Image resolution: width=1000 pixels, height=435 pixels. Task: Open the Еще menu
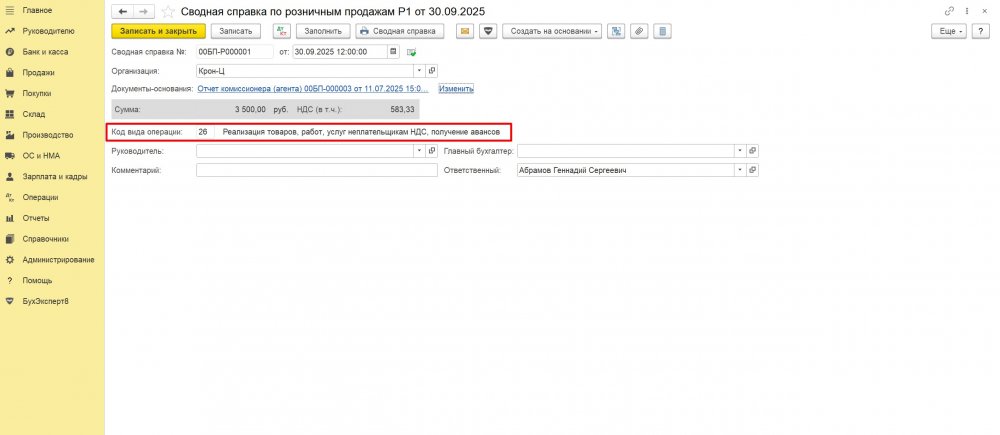coord(949,31)
